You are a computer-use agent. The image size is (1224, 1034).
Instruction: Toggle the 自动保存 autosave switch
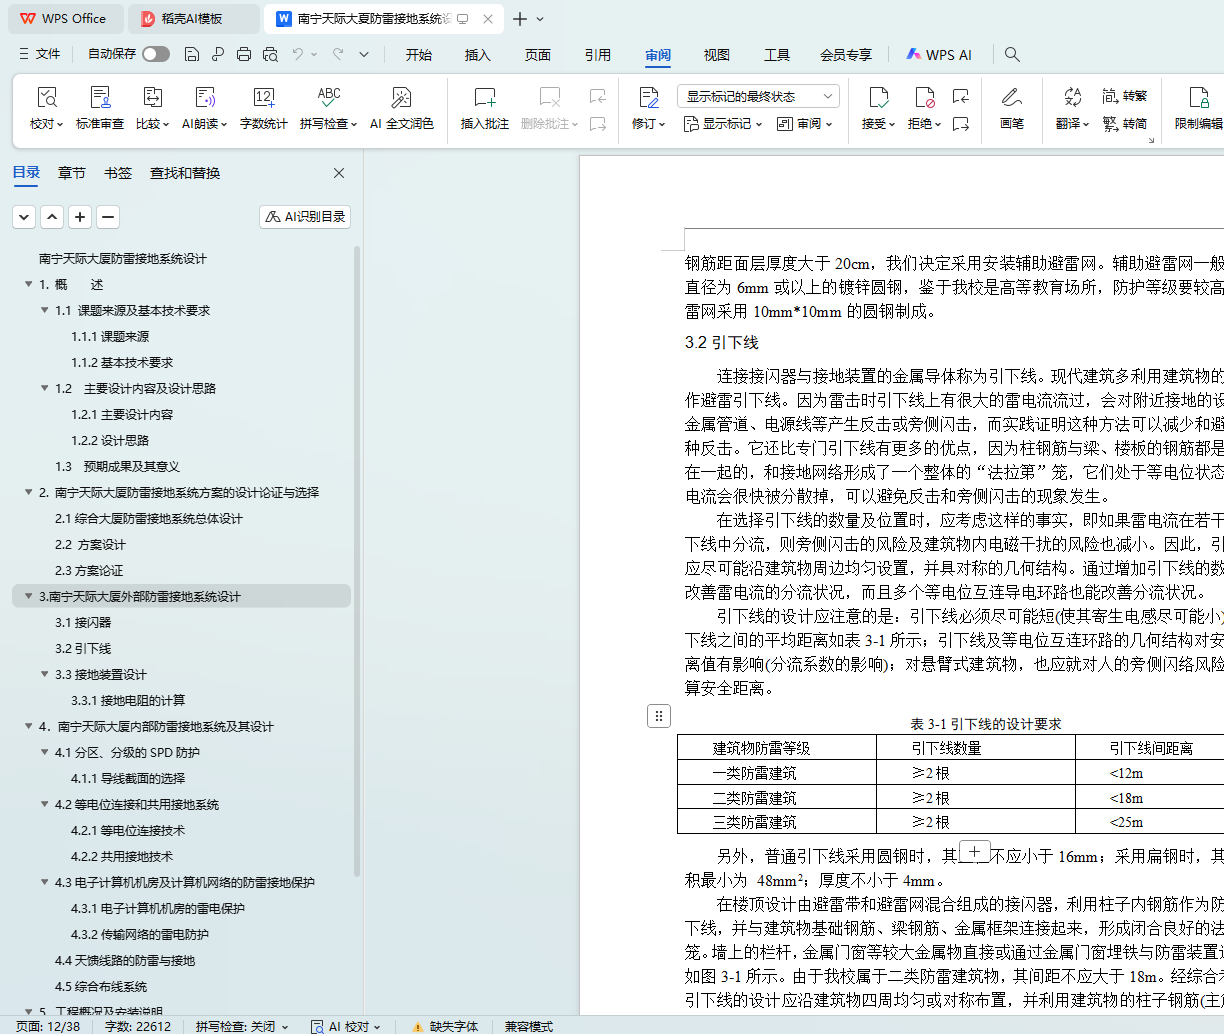click(x=156, y=54)
